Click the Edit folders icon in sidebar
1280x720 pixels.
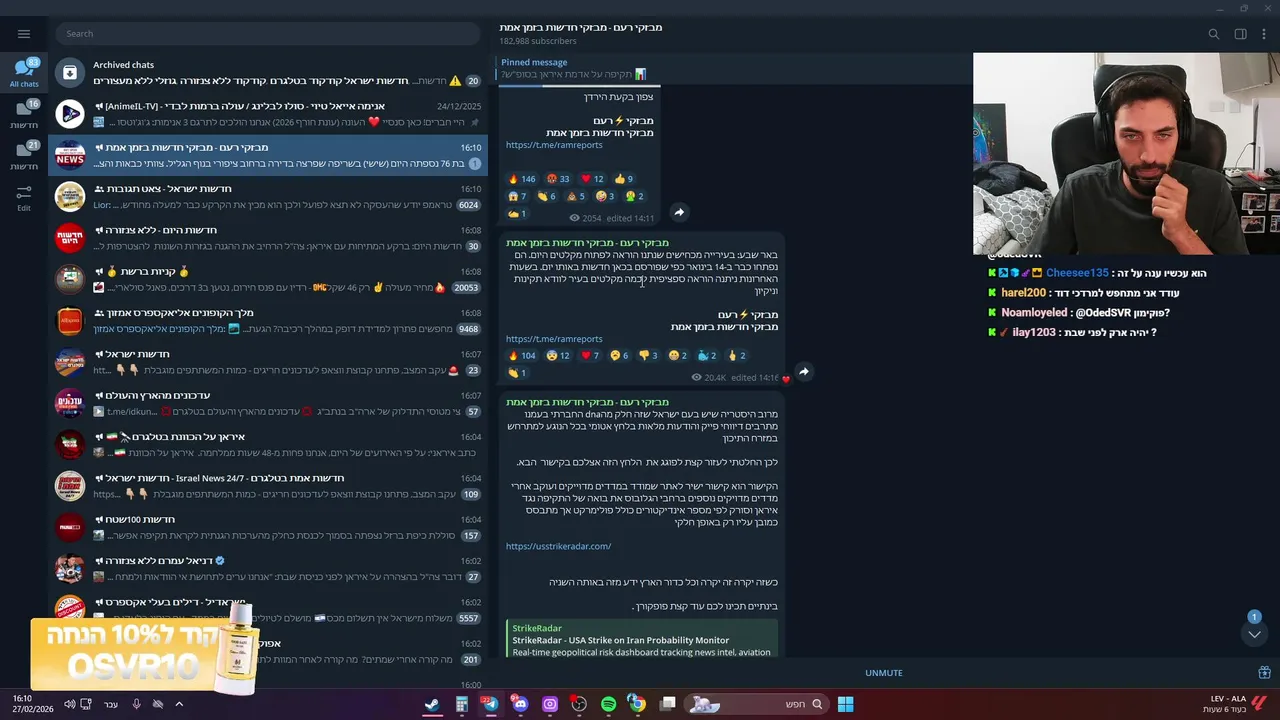(x=24, y=198)
